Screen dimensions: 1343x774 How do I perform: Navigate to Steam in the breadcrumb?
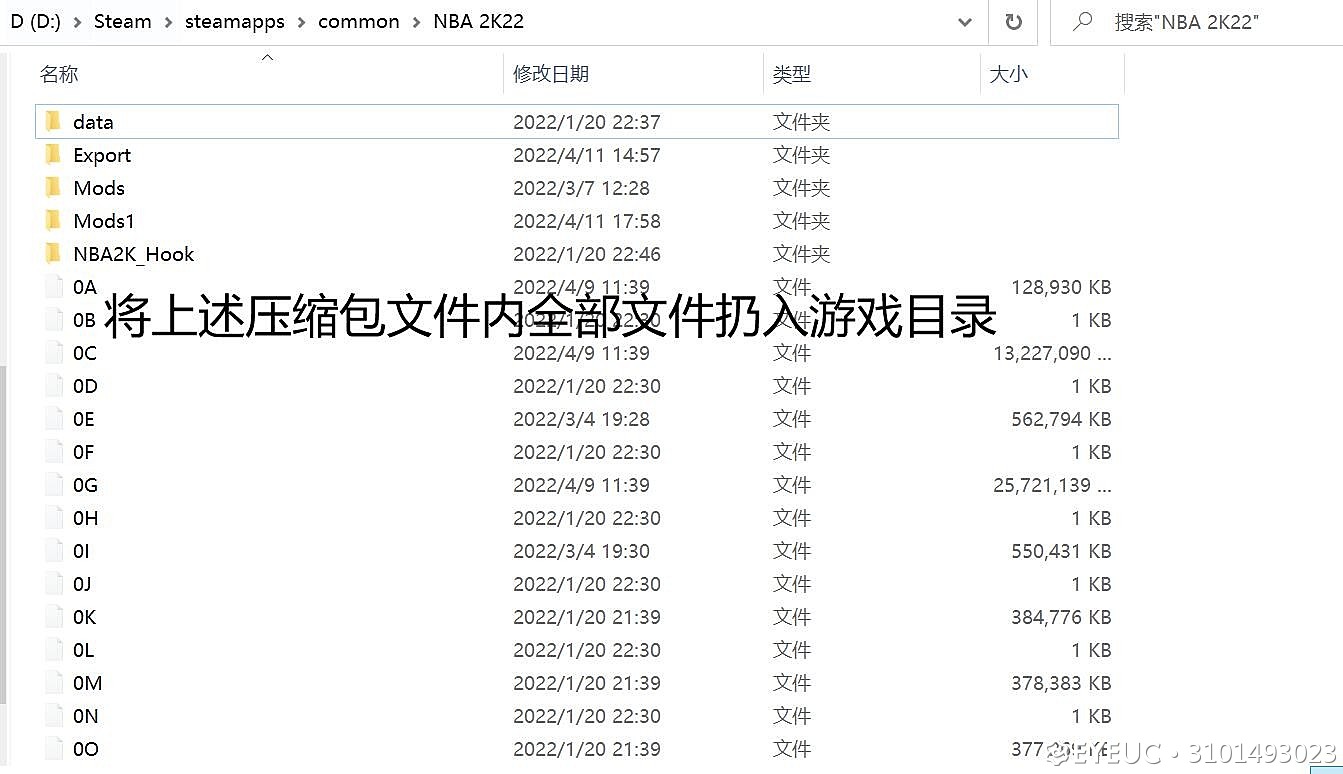pyautogui.click(x=122, y=22)
